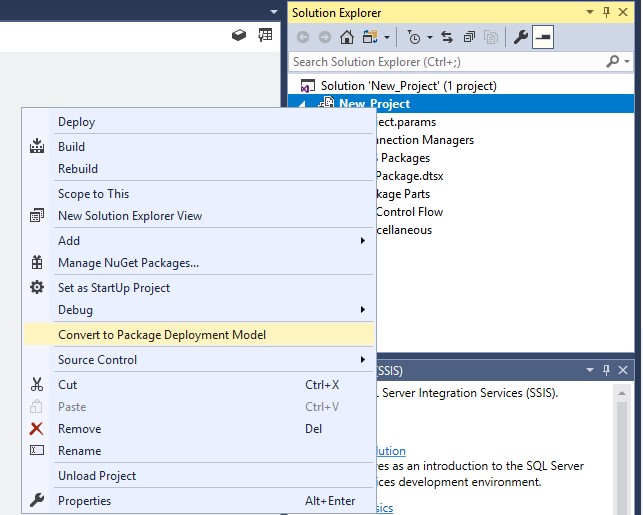Toggle pin on Solution Explorer panel
Image resolution: width=643 pixels, height=515 pixels.
pos(606,12)
